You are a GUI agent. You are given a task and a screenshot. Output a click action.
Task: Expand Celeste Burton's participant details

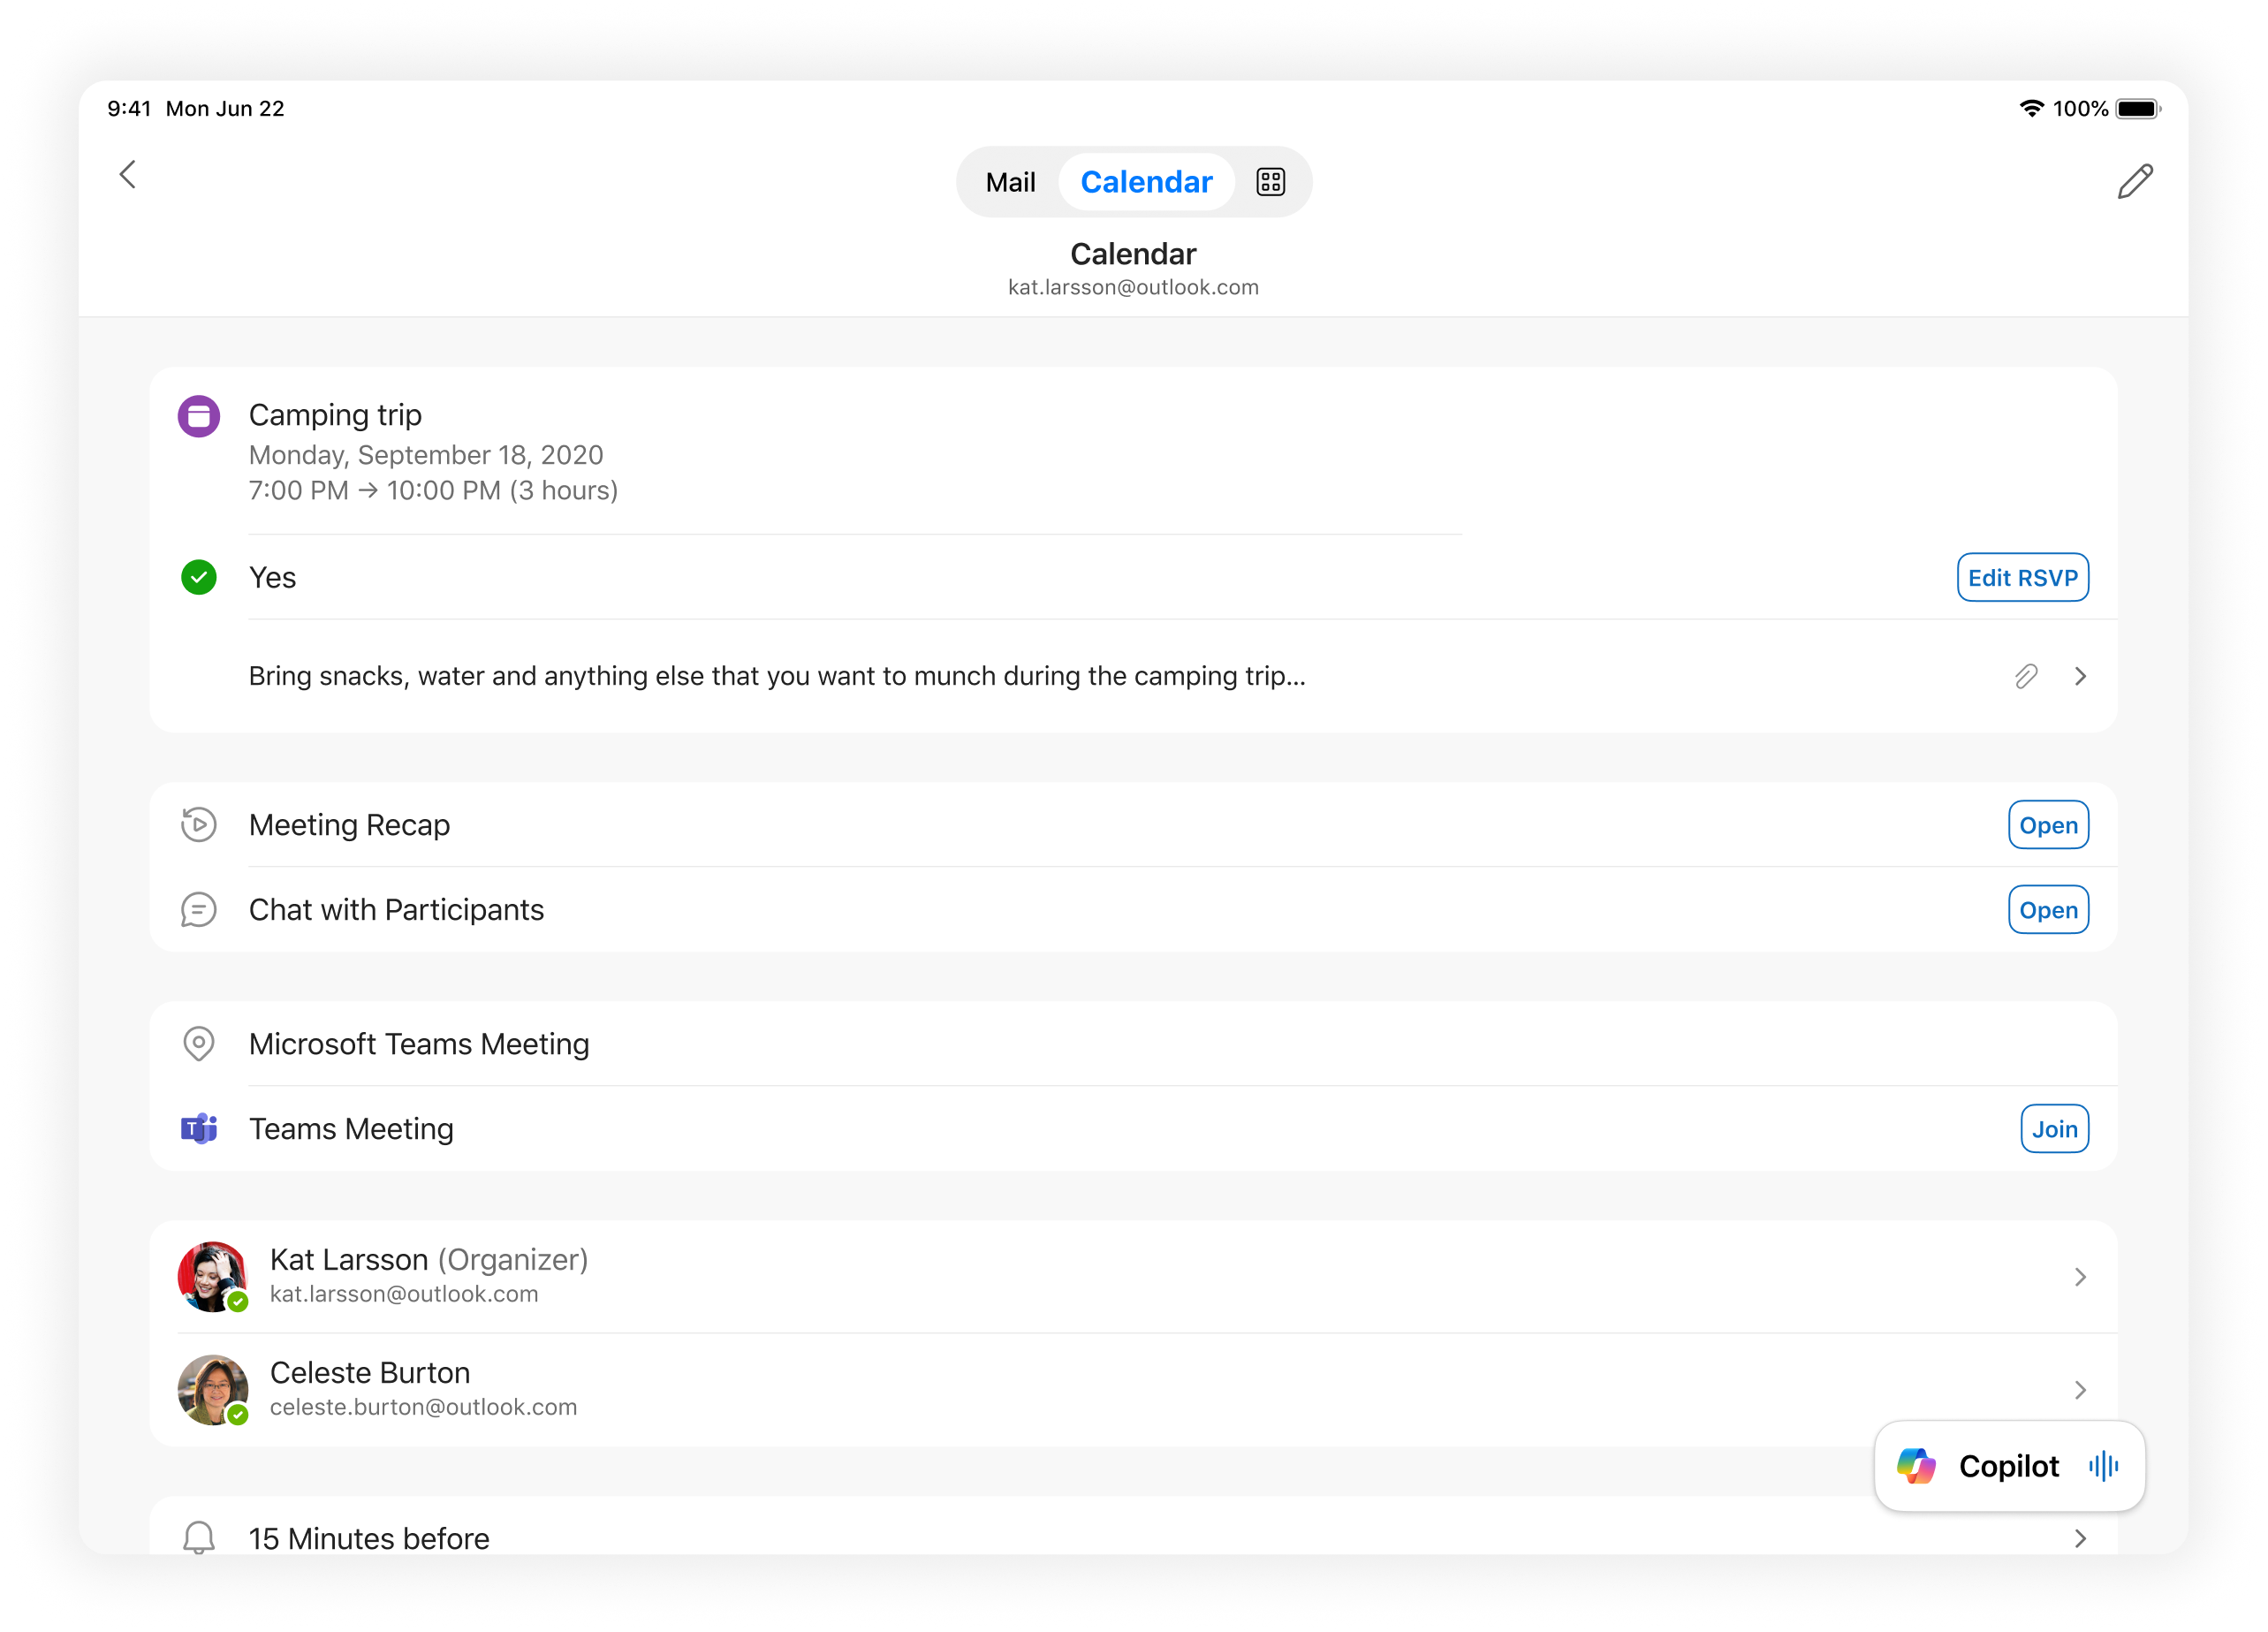pyautogui.click(x=2082, y=1389)
